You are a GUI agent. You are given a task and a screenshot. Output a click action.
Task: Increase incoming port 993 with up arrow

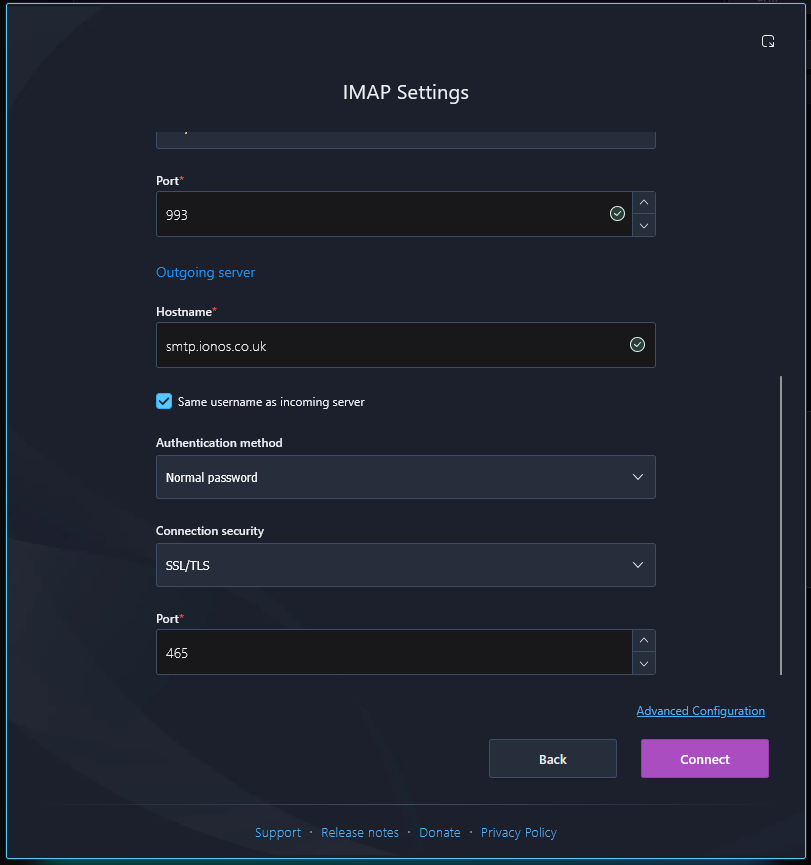tap(643, 202)
